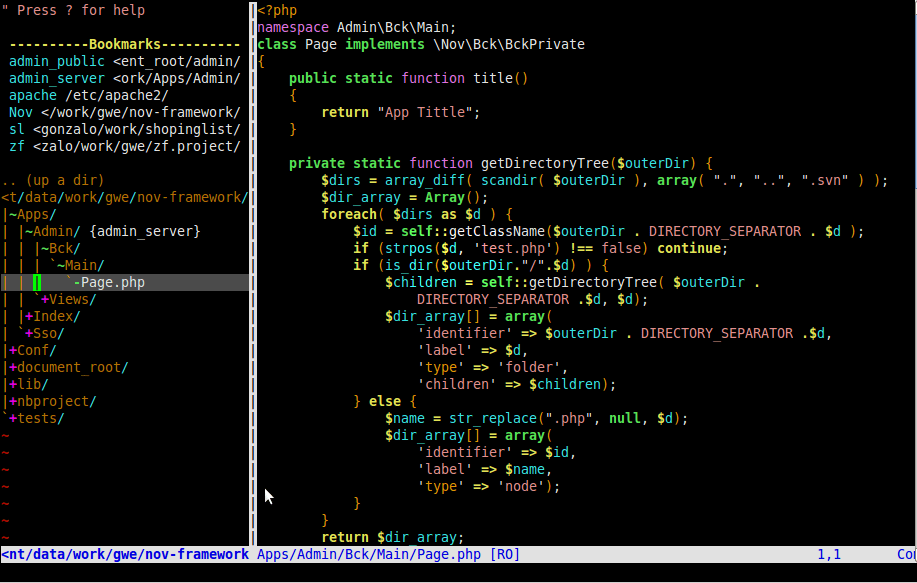Click the 'Press ? for help' line
Screen dimensions: 917x583
tap(73, 10)
